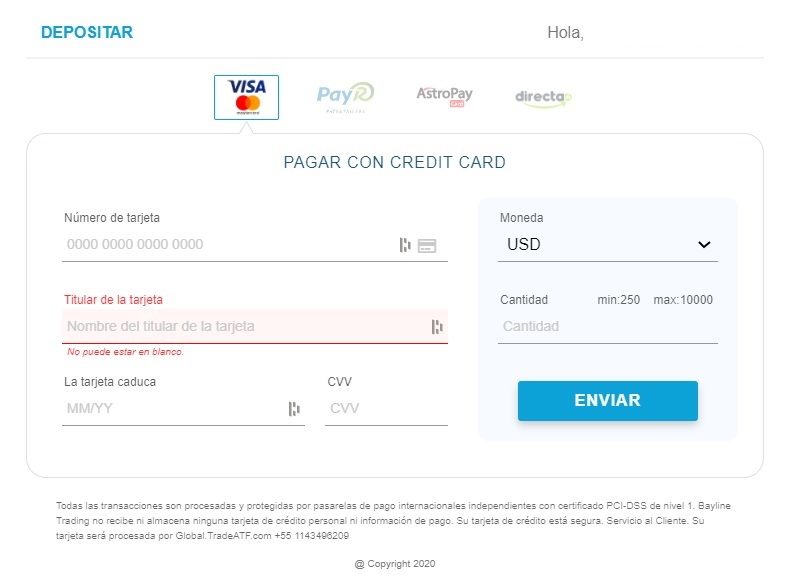Open the Moneda USD currency dropdown
This screenshot has width=788, height=578.
[x=608, y=244]
